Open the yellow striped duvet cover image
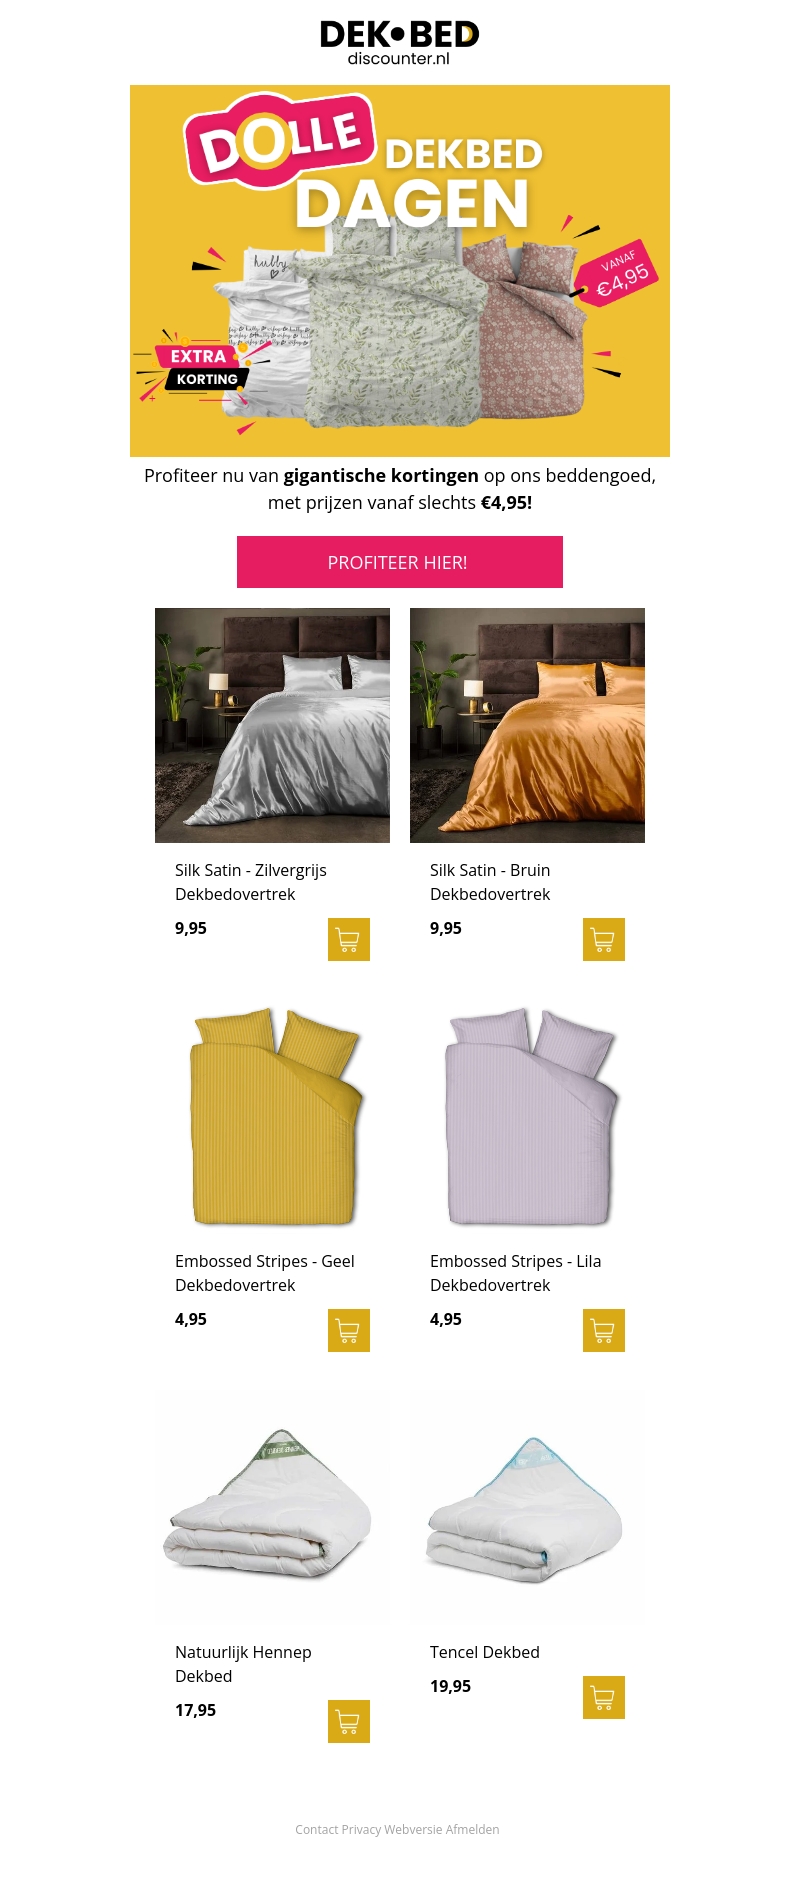Viewport: 800px width, 1877px height. tap(272, 1116)
